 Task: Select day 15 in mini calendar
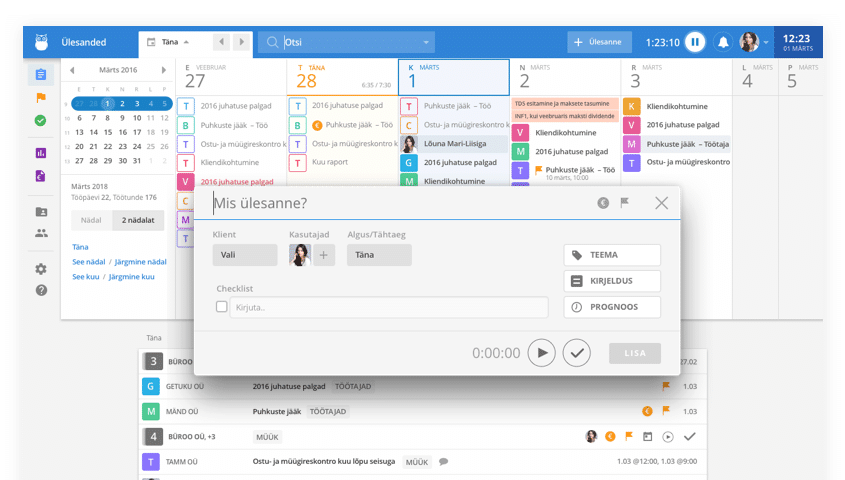tap(108, 132)
